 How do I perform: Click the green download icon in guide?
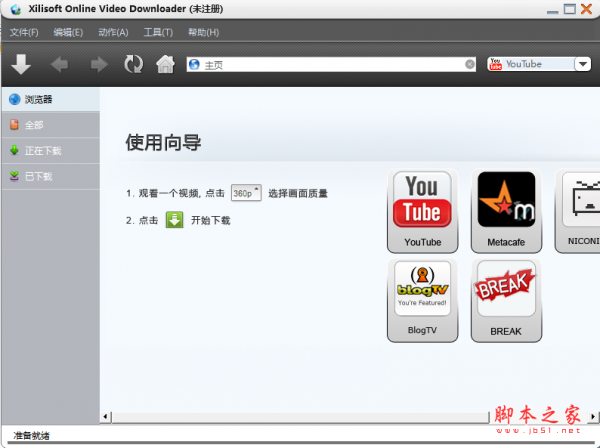(174, 220)
